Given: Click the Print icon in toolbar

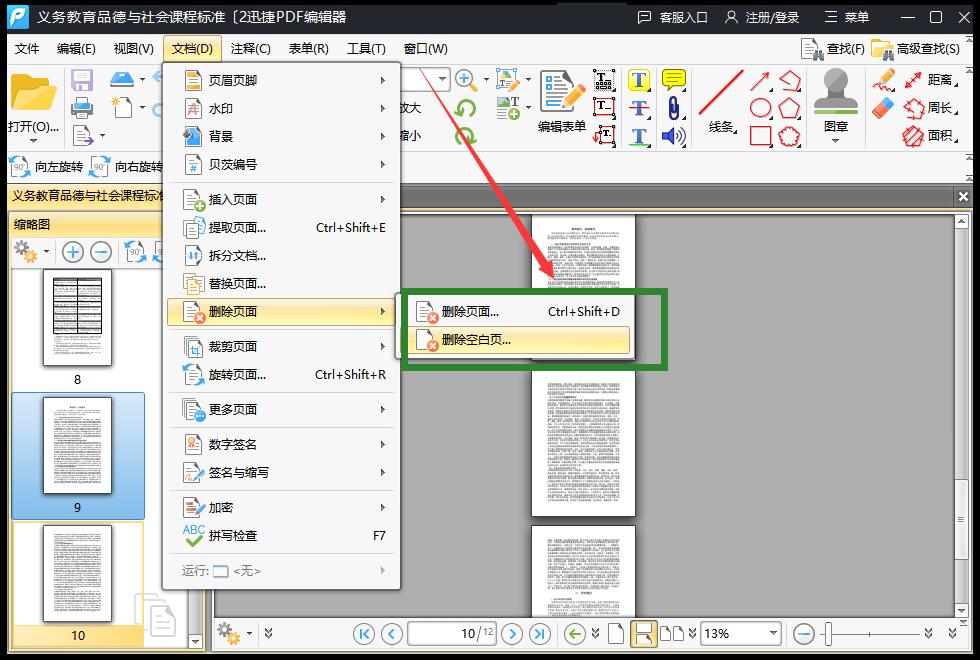Looking at the screenshot, I should (x=82, y=107).
